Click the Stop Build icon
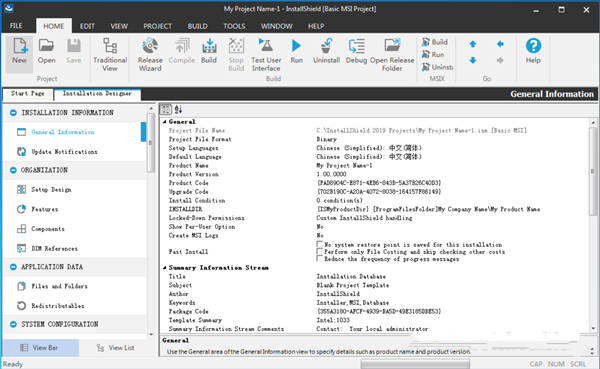The image size is (600, 369). pyautogui.click(x=236, y=55)
